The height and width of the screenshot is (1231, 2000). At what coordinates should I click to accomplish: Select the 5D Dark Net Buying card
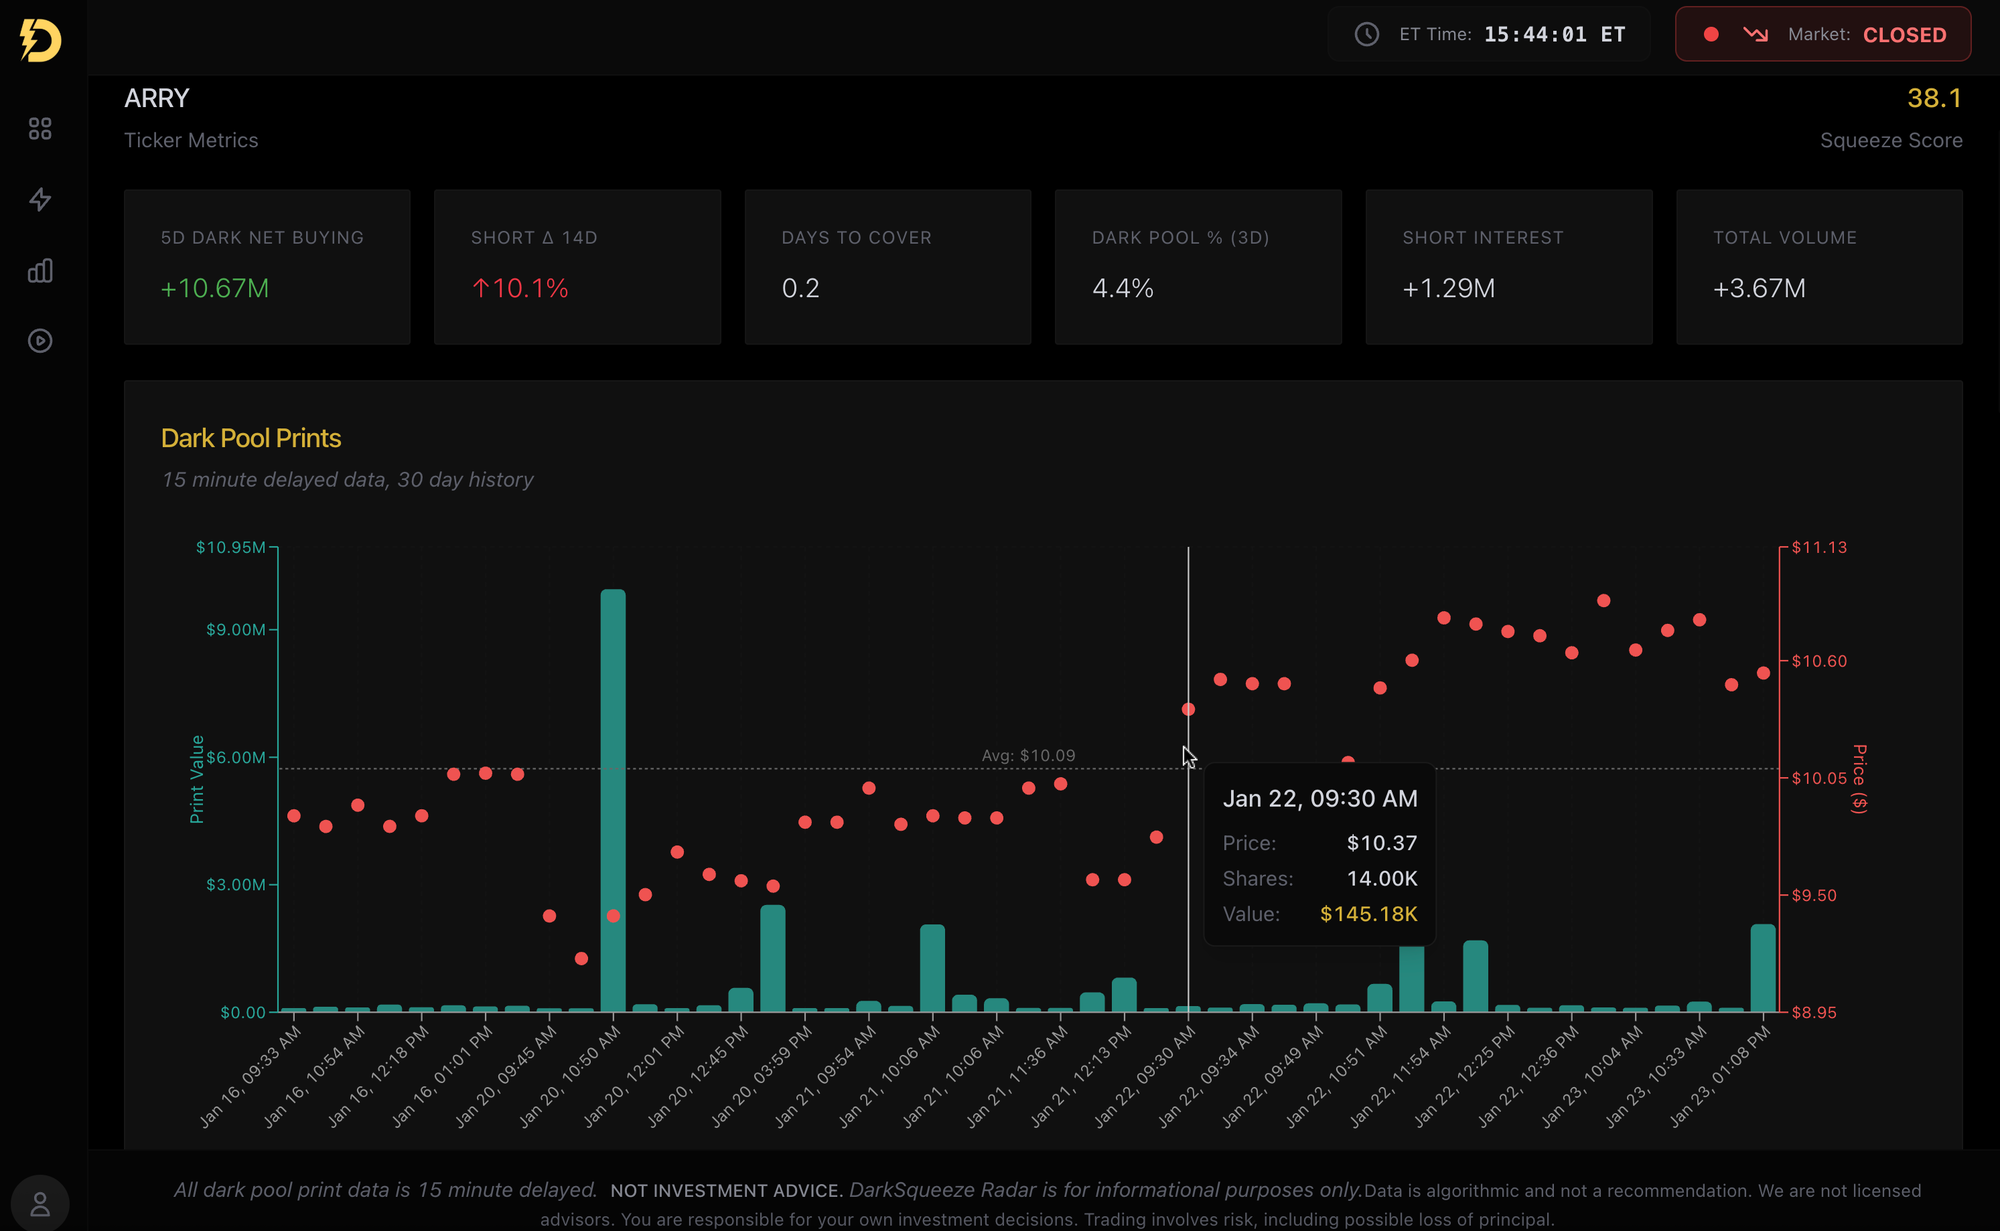point(267,267)
